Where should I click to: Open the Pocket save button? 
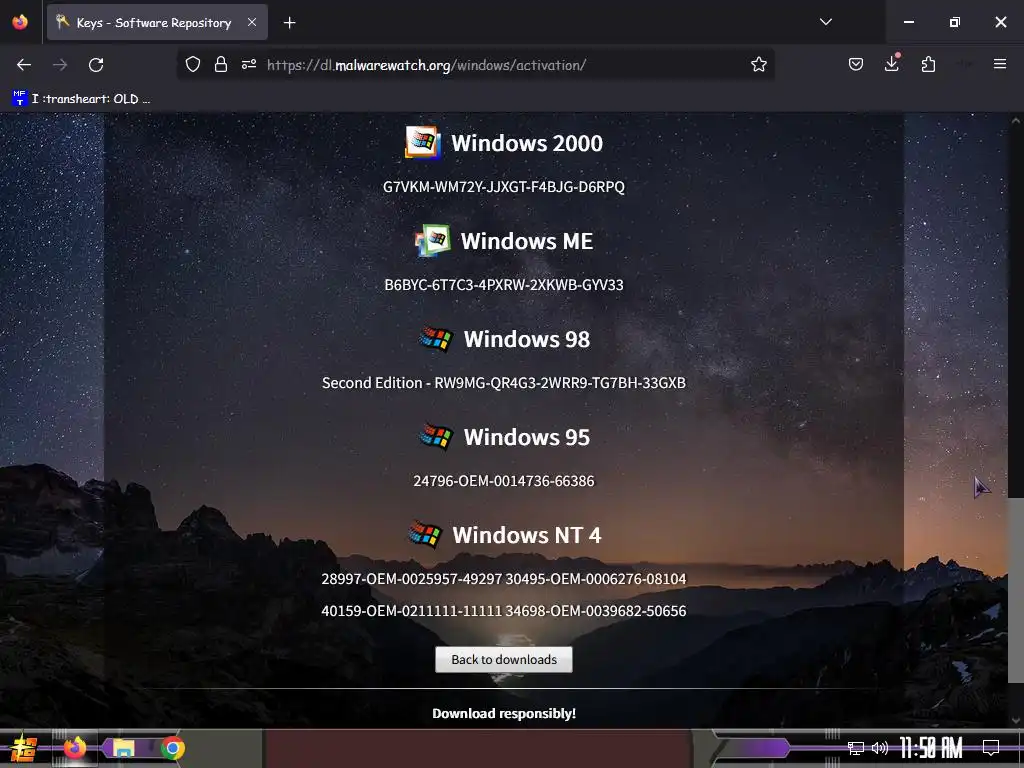856,64
